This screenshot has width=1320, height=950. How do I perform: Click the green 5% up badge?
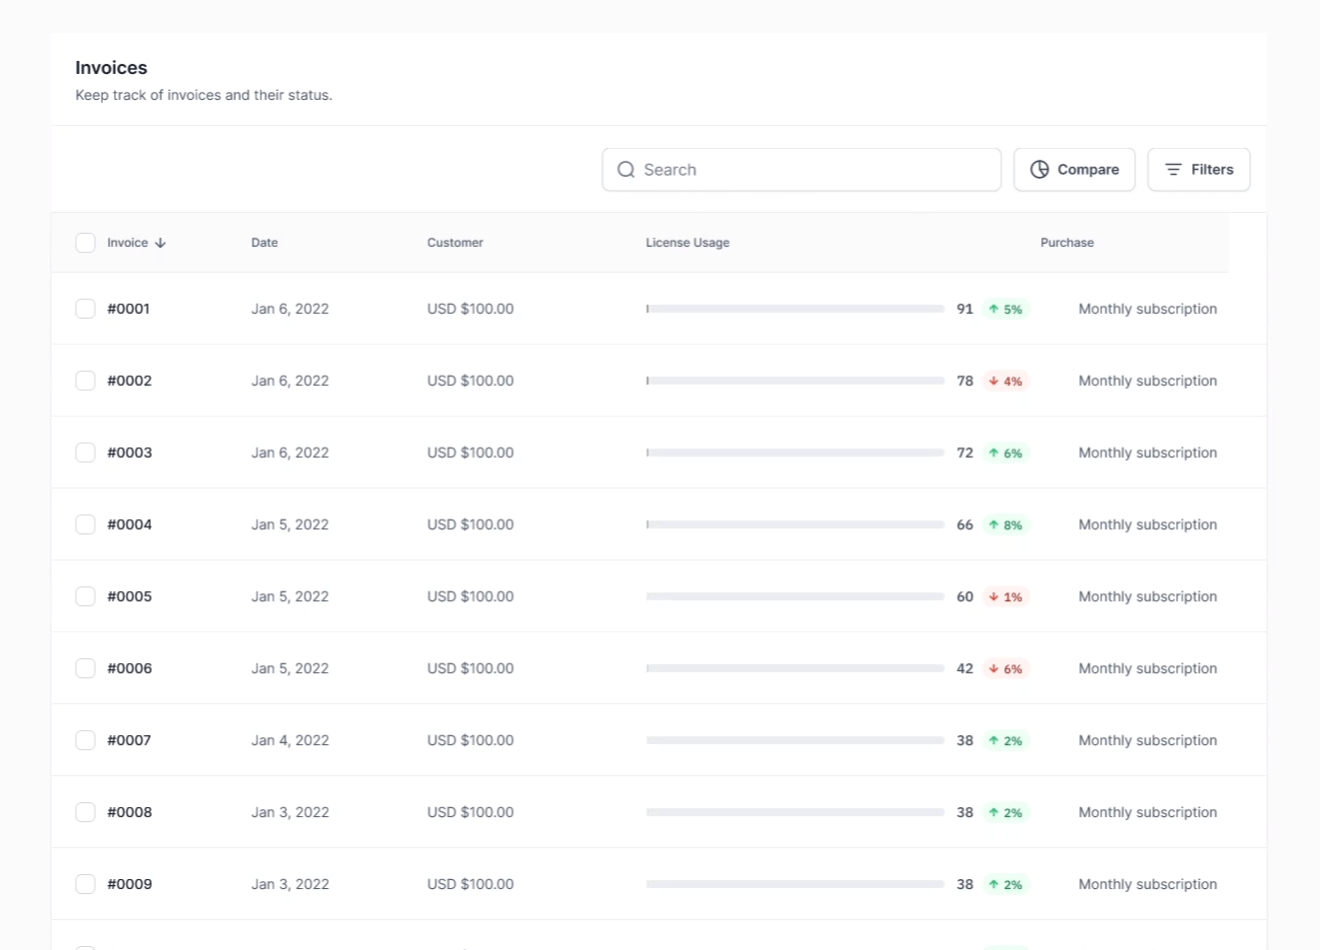tap(1005, 309)
